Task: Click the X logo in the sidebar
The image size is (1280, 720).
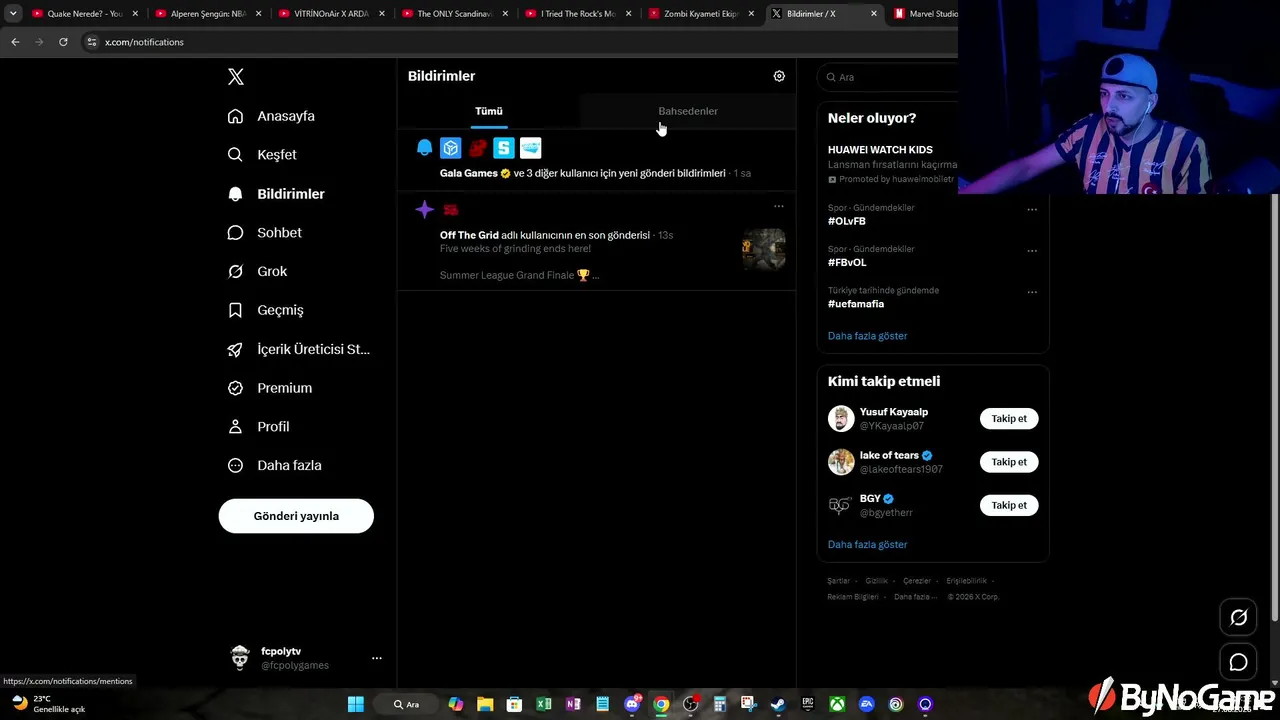Action: (x=236, y=77)
